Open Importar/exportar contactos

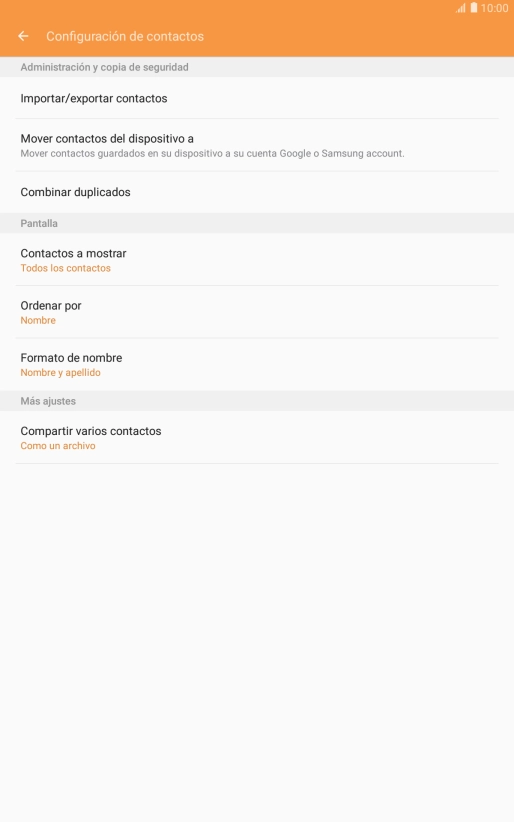(x=257, y=98)
